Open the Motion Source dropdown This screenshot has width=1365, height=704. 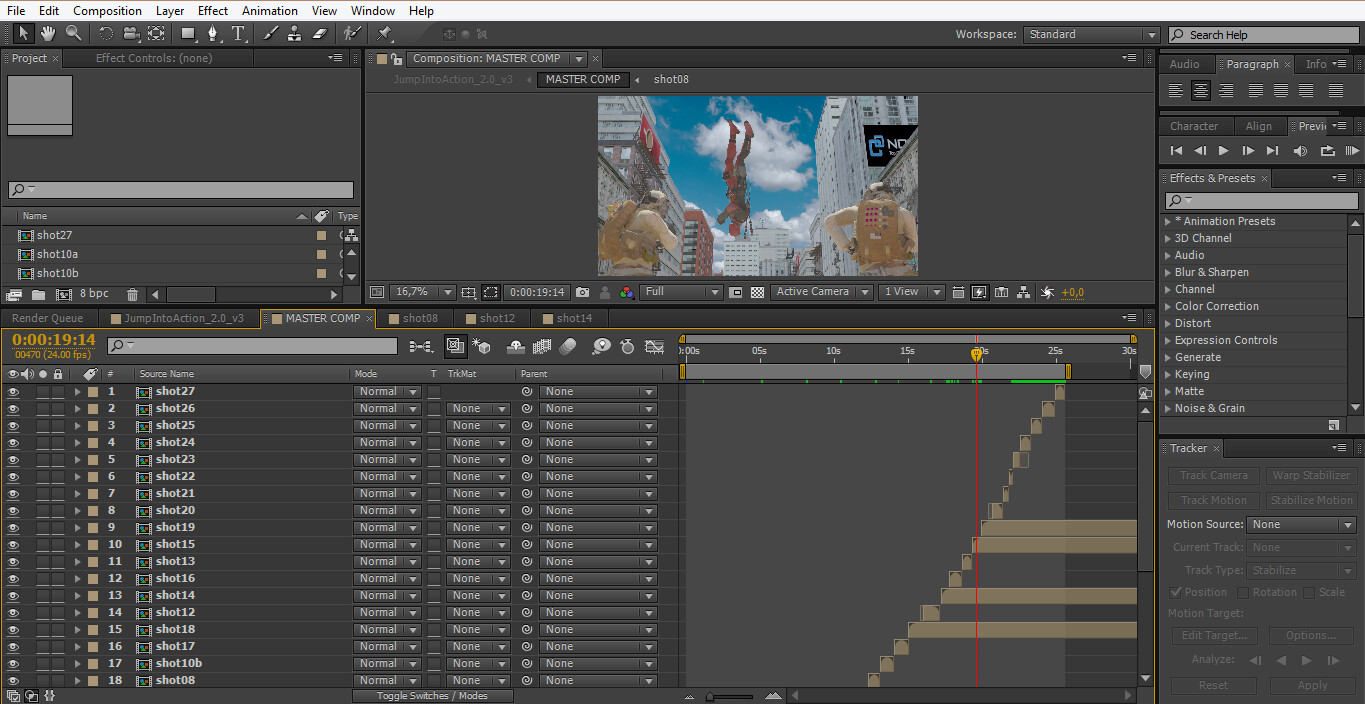(x=1301, y=525)
